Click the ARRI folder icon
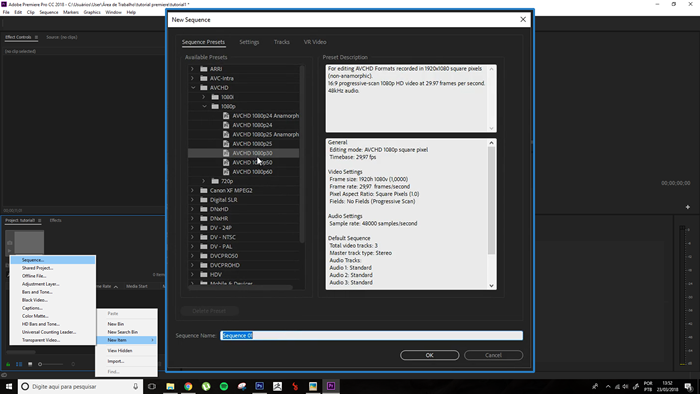Image resolution: width=700 pixels, height=394 pixels. point(204,69)
